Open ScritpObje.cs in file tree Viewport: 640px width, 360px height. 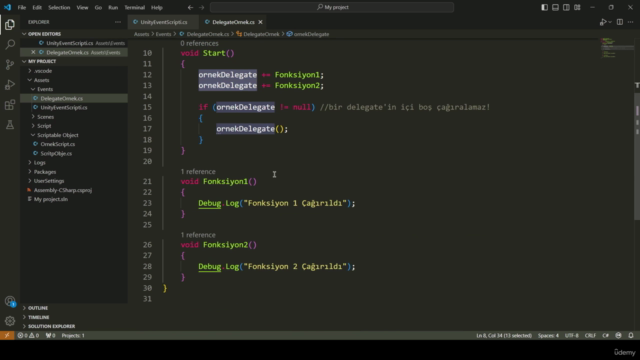(56, 153)
